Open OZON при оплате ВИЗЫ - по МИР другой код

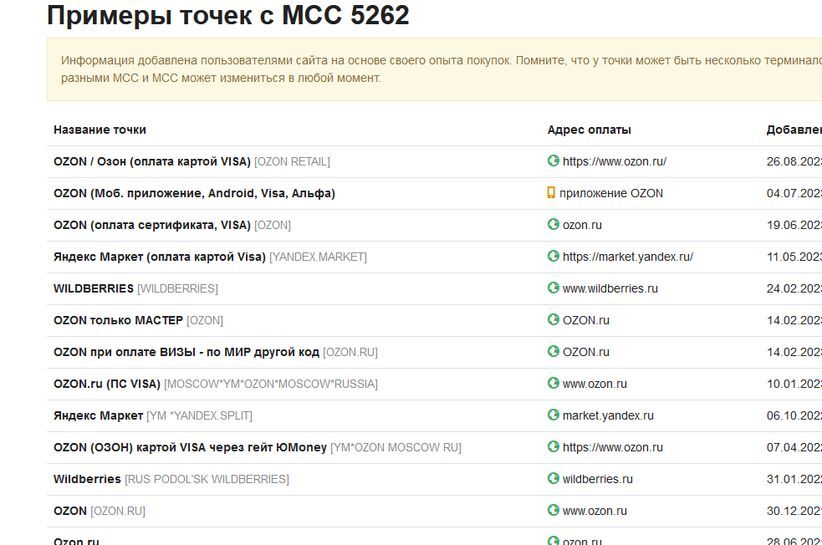[186, 352]
